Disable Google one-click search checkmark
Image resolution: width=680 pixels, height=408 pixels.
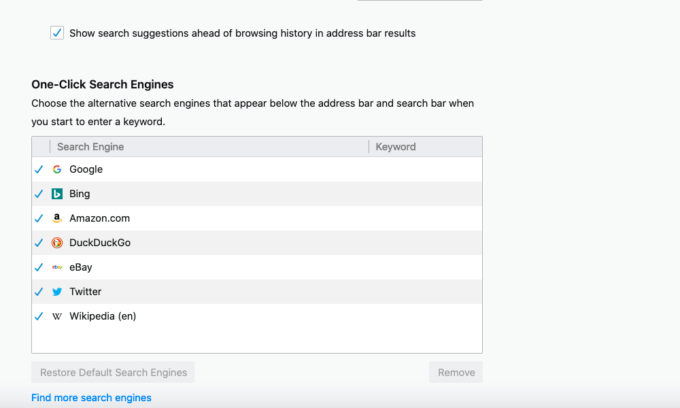point(39,169)
